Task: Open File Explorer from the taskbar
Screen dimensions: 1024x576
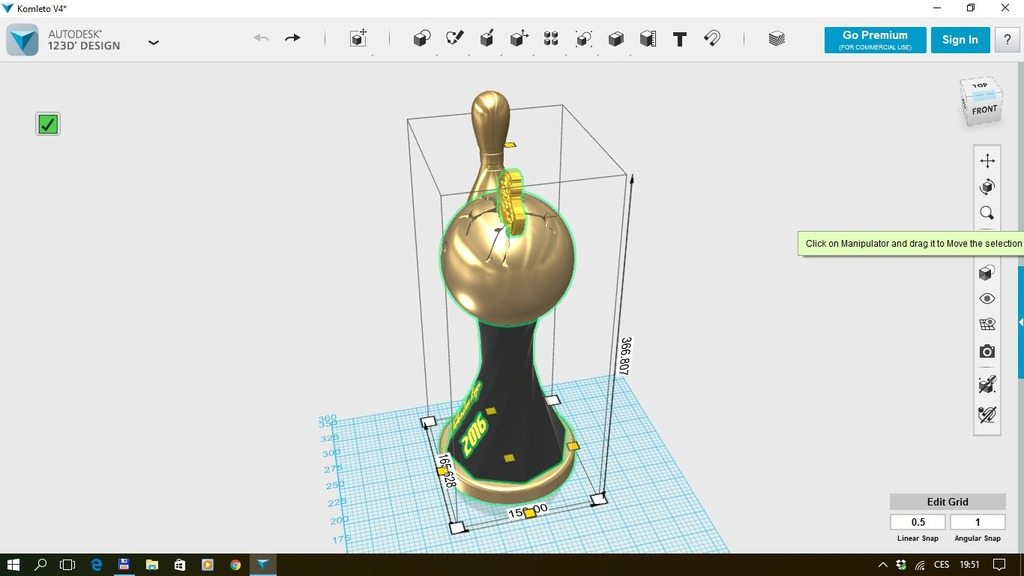Action: click(x=152, y=564)
